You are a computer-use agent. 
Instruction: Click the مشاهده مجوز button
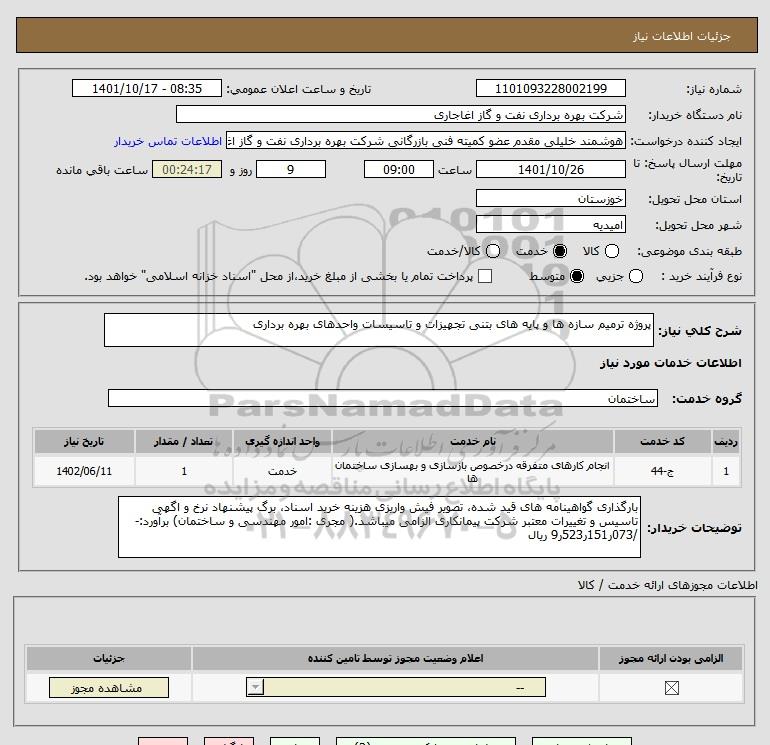pos(109,688)
